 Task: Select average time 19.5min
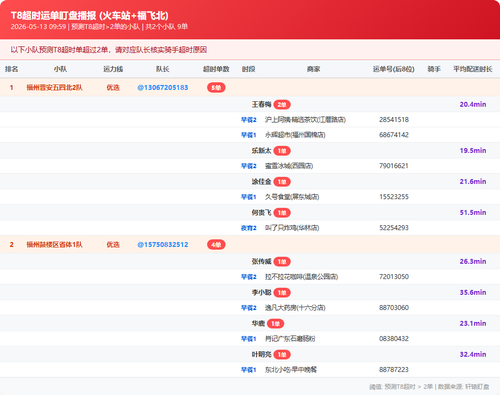473,151
